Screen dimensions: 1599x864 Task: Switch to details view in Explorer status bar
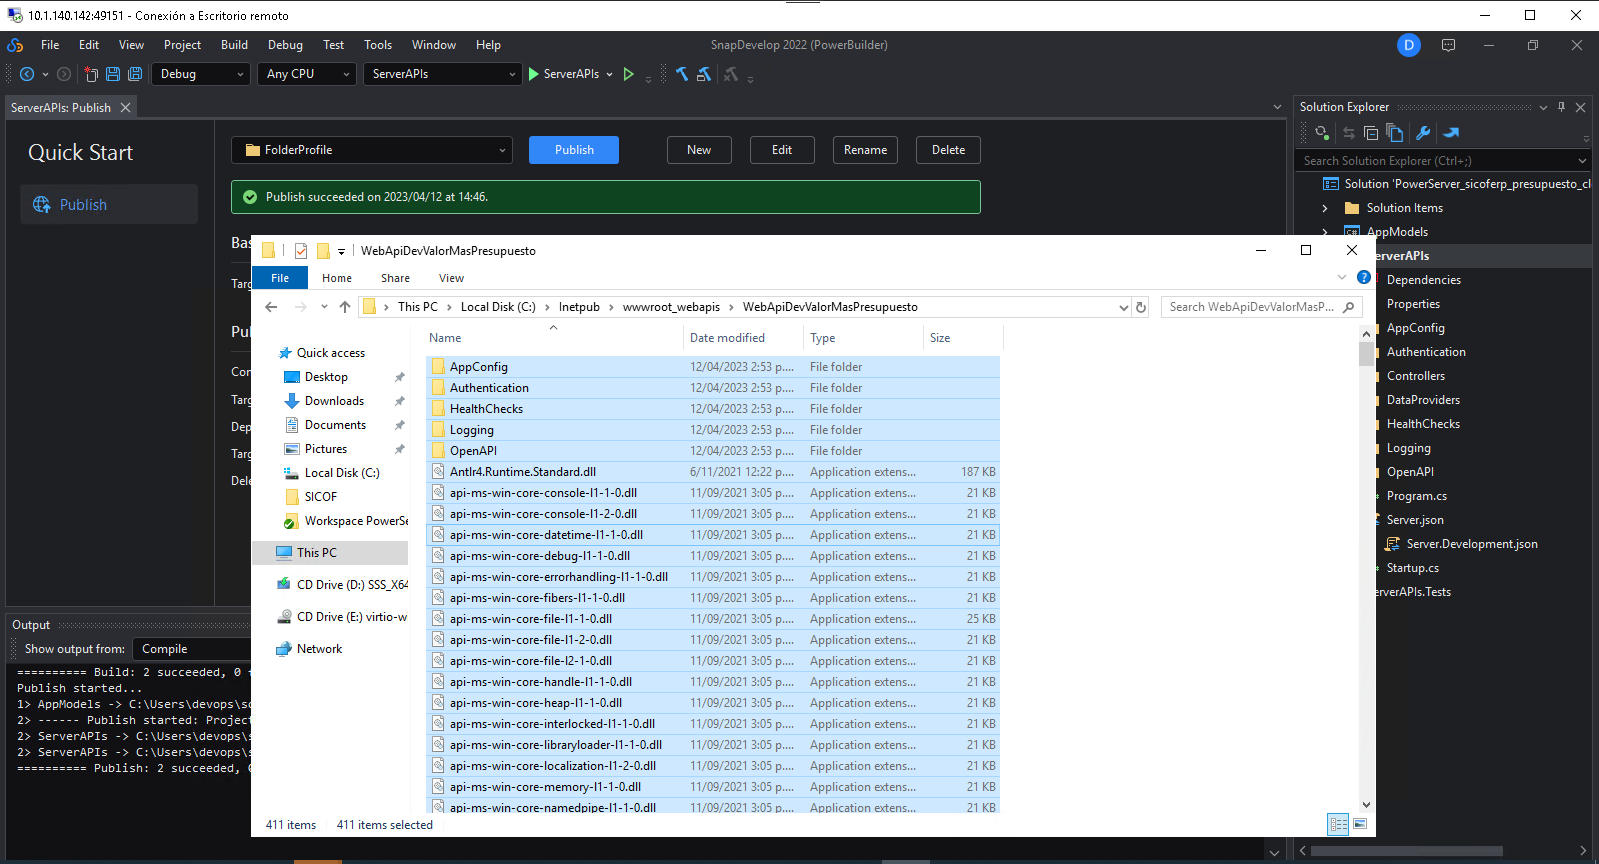[x=1338, y=824]
